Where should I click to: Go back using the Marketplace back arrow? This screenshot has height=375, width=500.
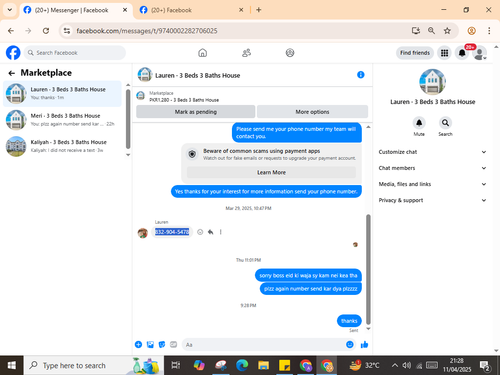click(x=12, y=73)
